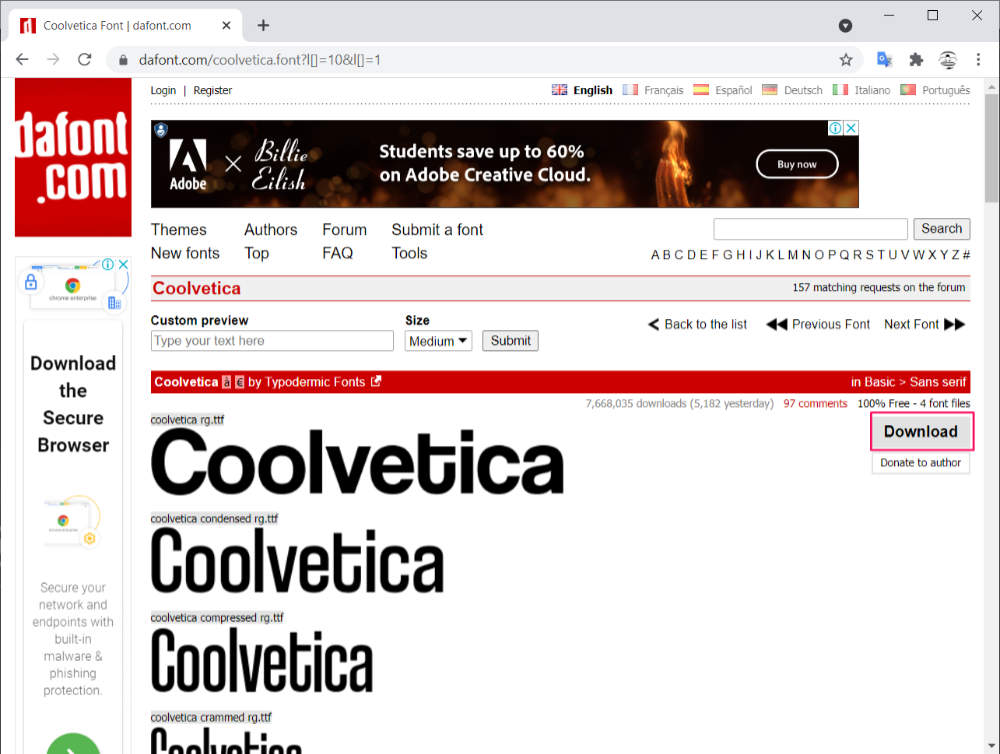The height and width of the screenshot is (754, 1000).
Task: Open the Top fonts page
Action: point(256,253)
